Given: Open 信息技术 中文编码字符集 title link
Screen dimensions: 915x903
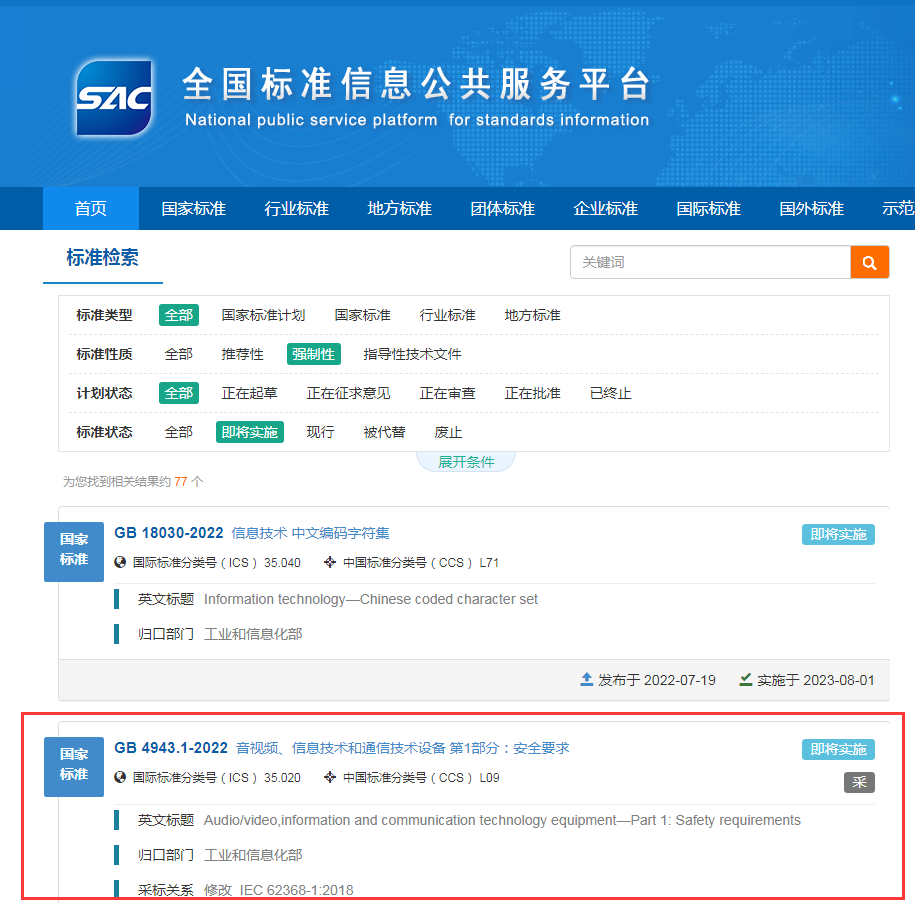Looking at the screenshot, I should 310,534.
